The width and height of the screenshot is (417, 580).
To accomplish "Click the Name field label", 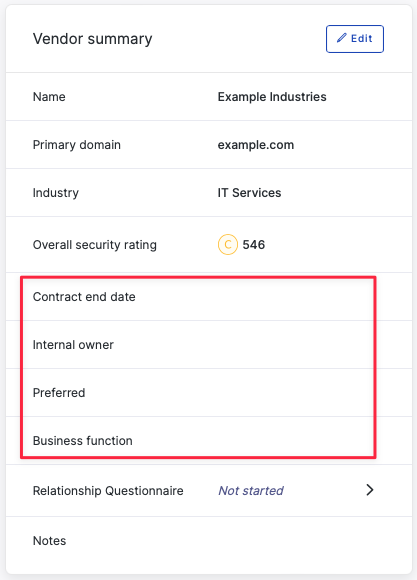I will (49, 97).
